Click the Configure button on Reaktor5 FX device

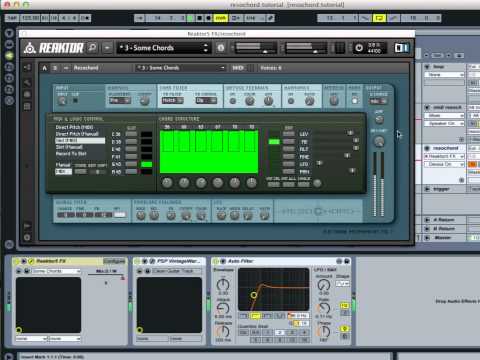point(114,261)
